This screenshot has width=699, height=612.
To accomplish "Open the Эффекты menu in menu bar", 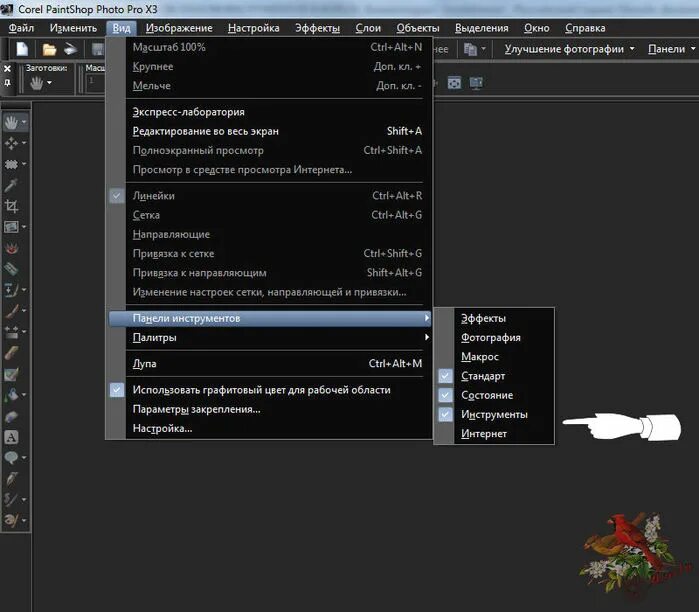I will pyautogui.click(x=317, y=28).
